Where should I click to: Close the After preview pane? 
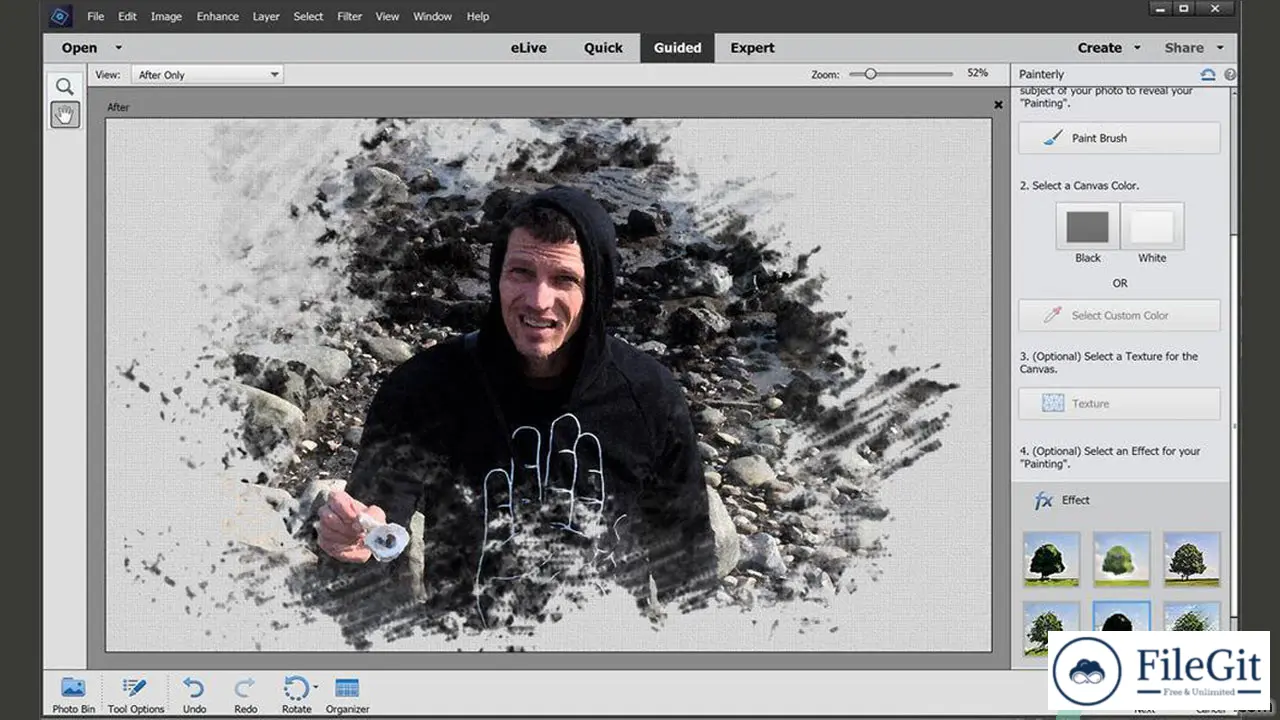click(998, 105)
